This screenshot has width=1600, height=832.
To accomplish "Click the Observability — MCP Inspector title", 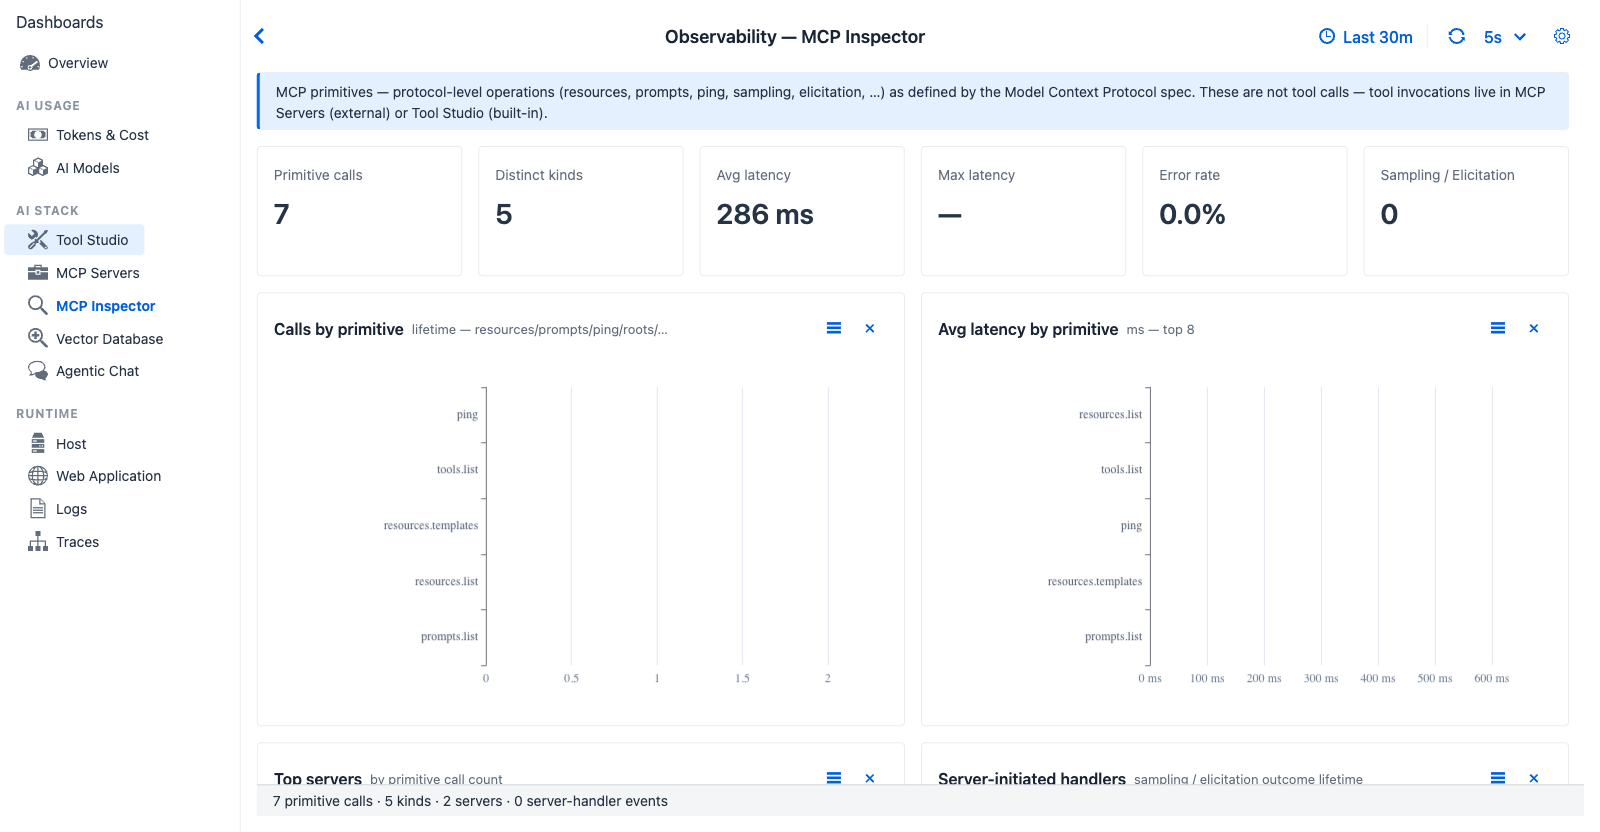I will pyautogui.click(x=795, y=37).
